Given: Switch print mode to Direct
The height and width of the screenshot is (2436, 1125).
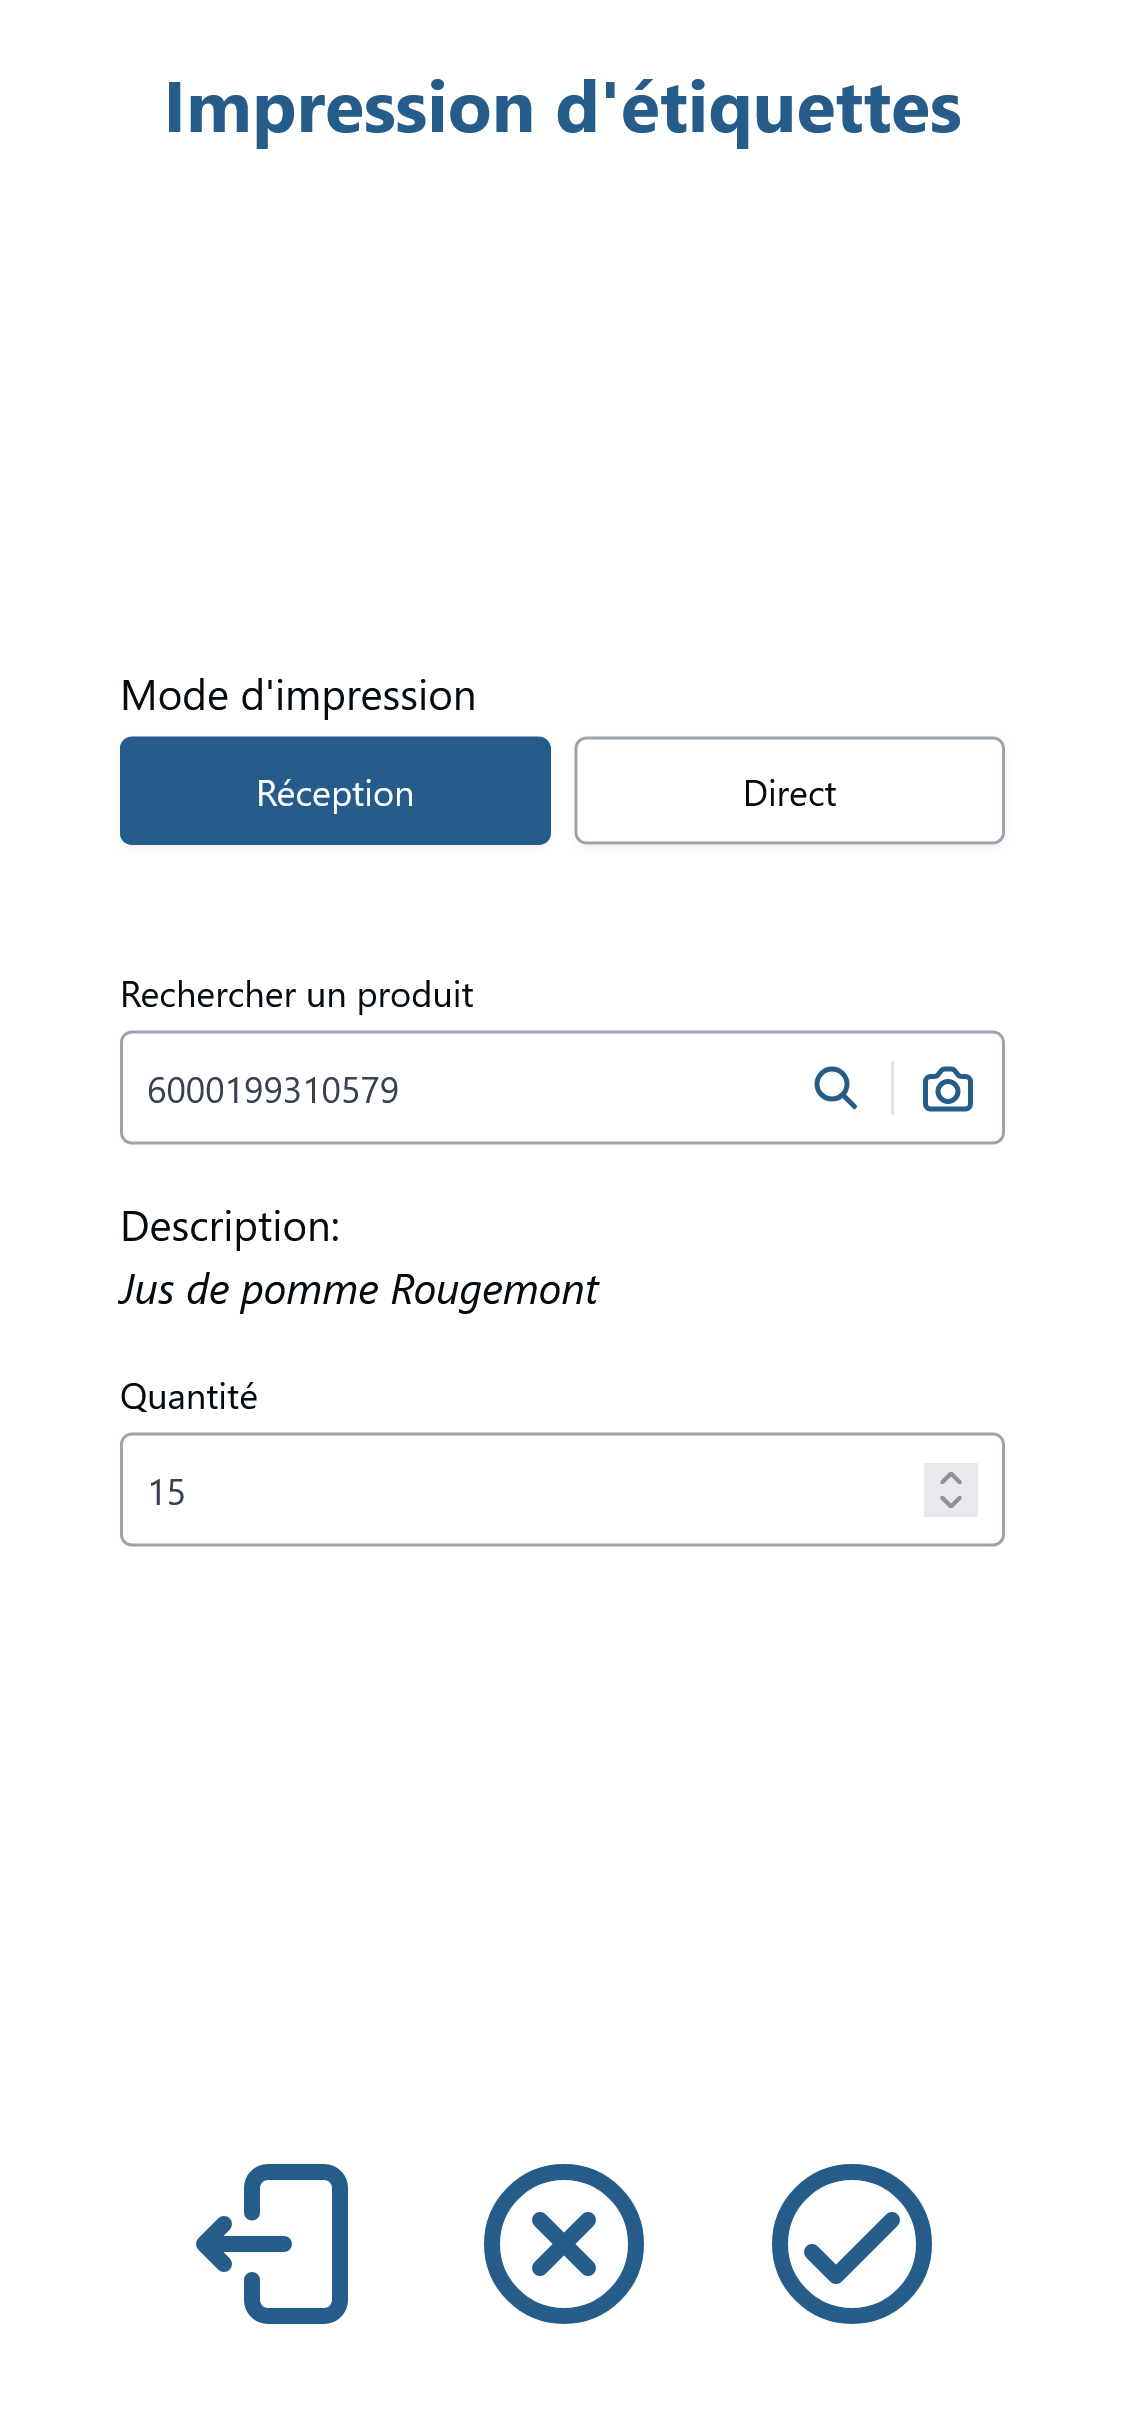Looking at the screenshot, I should coord(789,791).
